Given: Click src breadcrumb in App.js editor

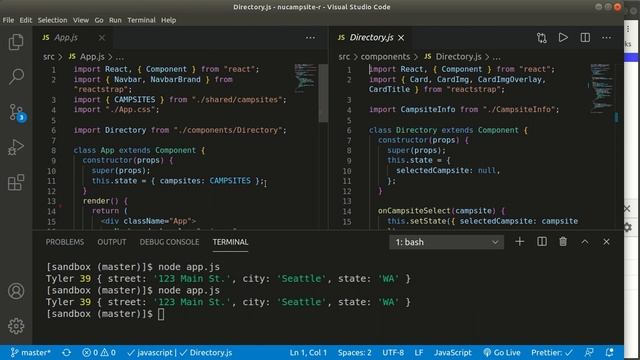Looking at the screenshot, I should [49, 57].
